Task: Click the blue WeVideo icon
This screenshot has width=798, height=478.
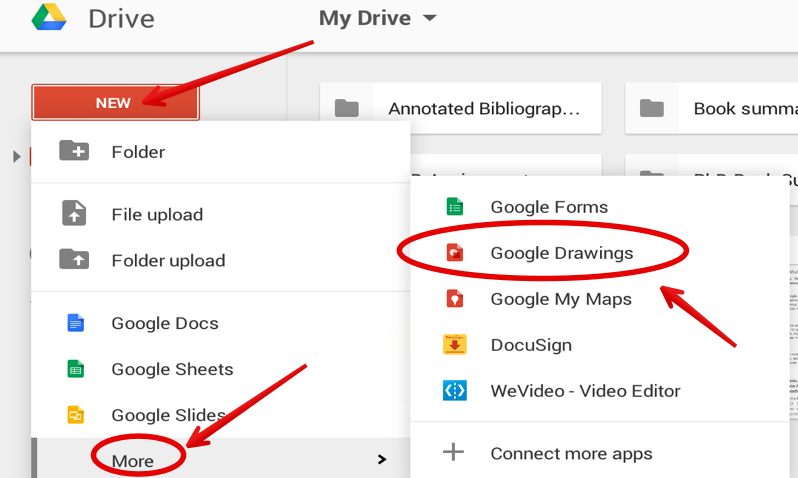Action: tap(454, 390)
